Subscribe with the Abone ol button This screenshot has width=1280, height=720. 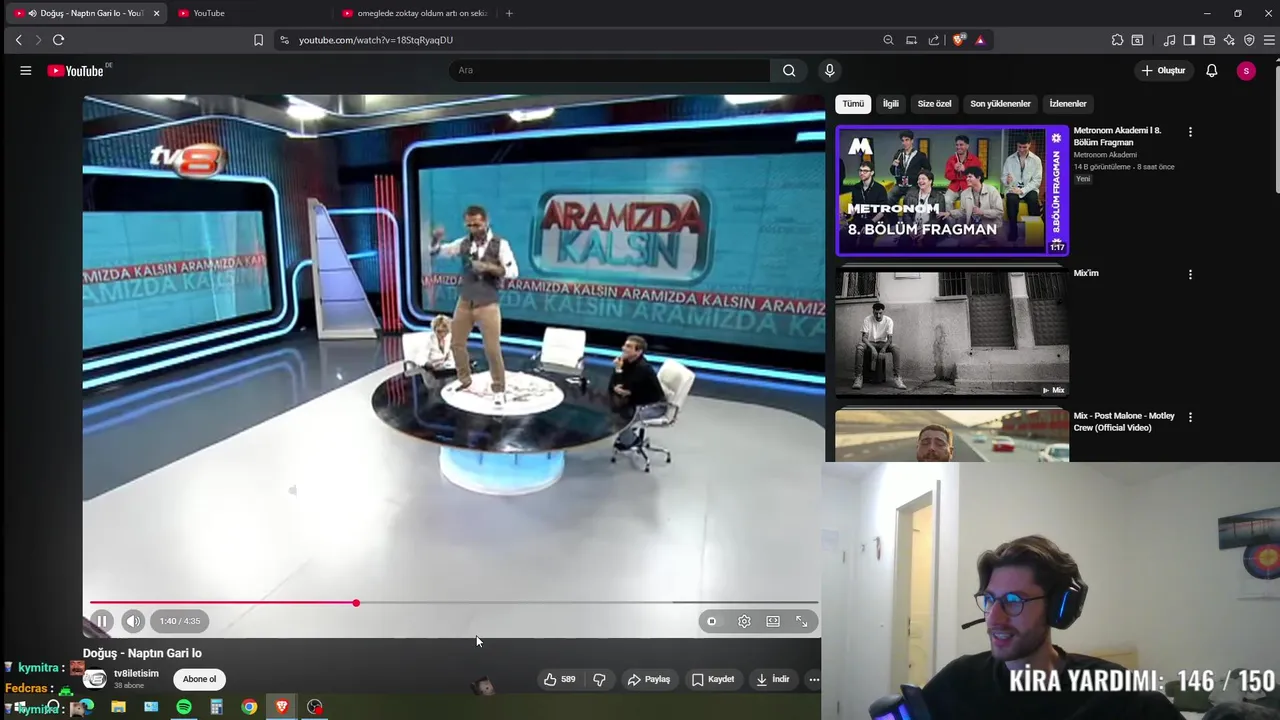click(x=199, y=679)
